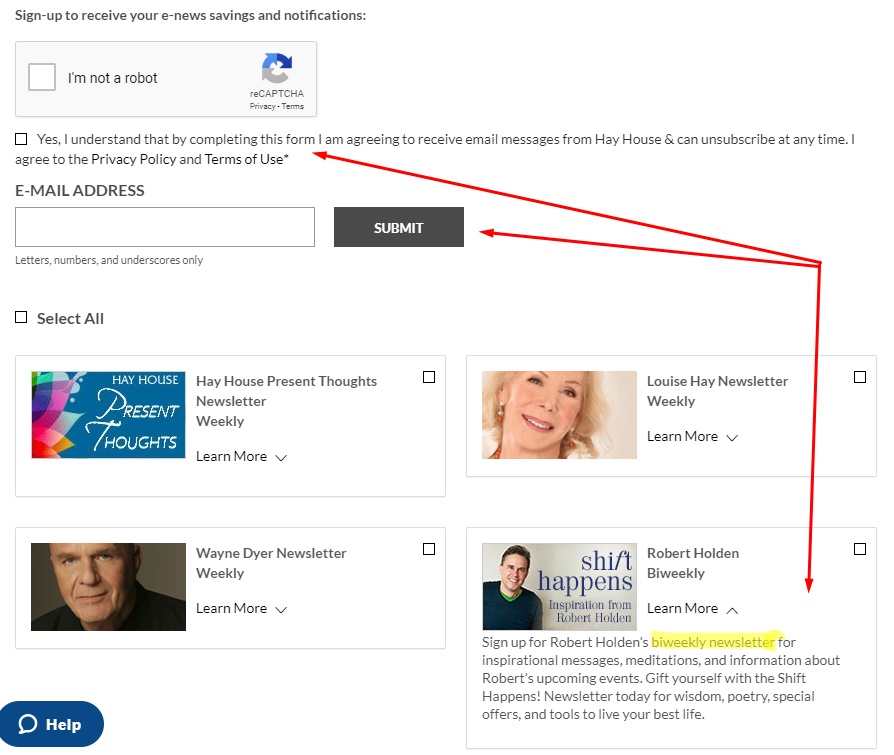Image resolution: width=894 pixels, height=755 pixels.
Task: Click the E-MAIL ADDRESS label
Action: (80, 190)
